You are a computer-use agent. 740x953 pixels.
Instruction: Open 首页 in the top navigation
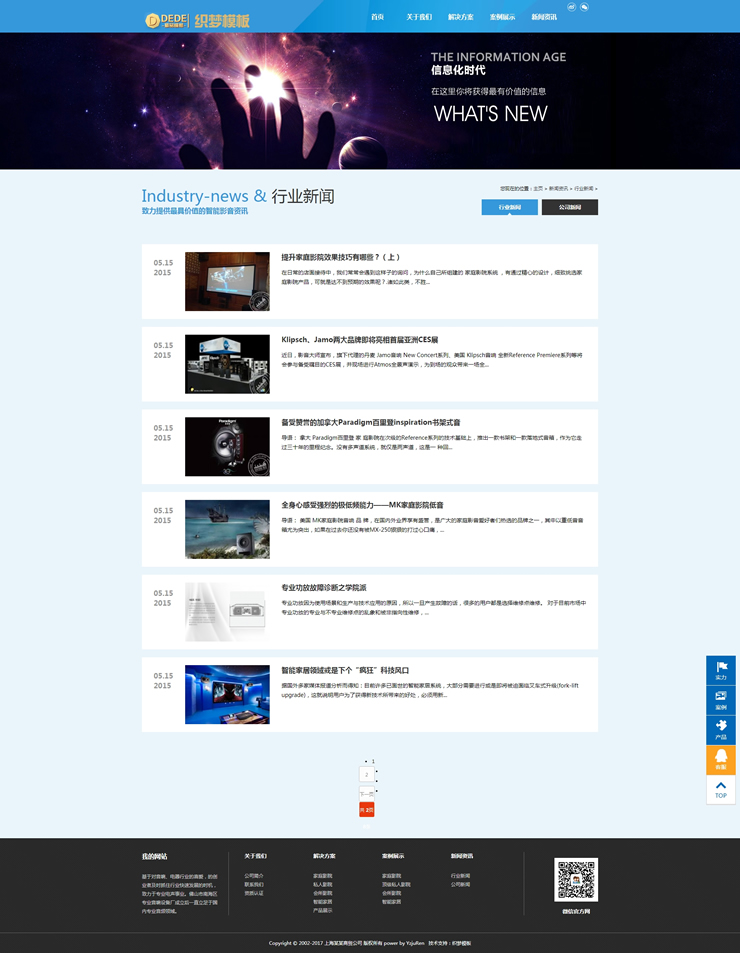377,17
